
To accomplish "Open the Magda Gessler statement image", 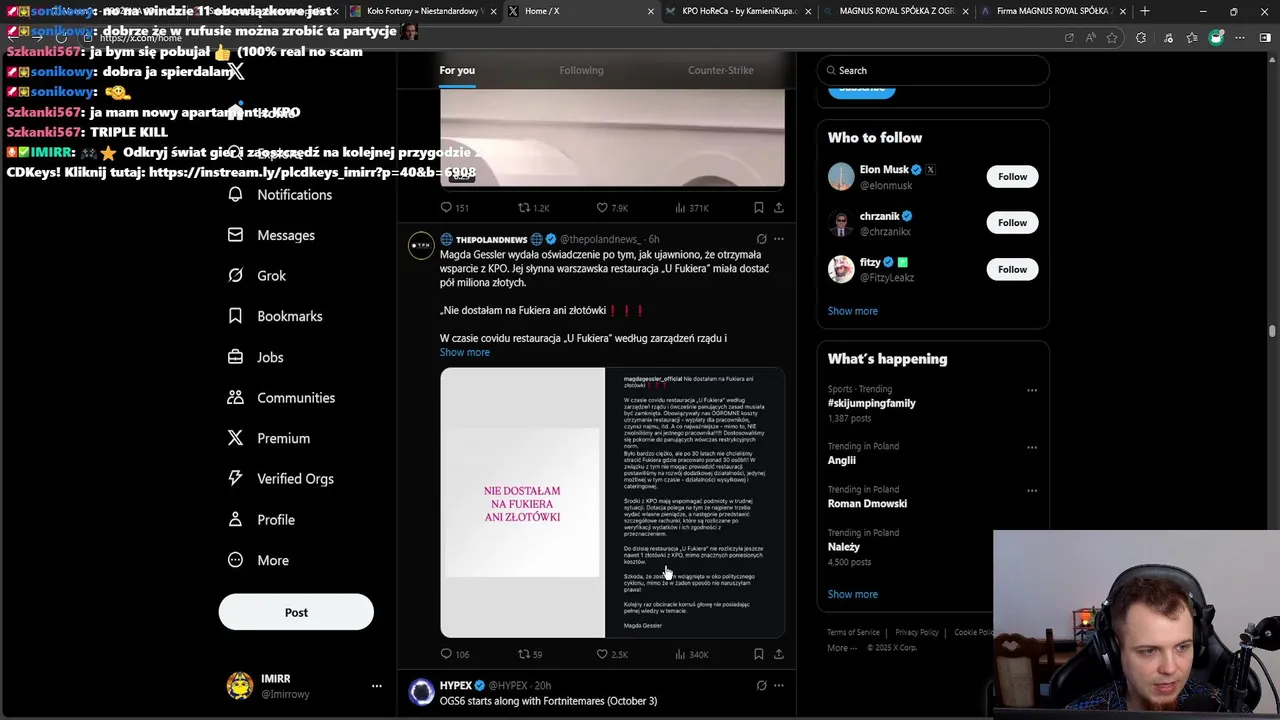I will pos(695,502).
